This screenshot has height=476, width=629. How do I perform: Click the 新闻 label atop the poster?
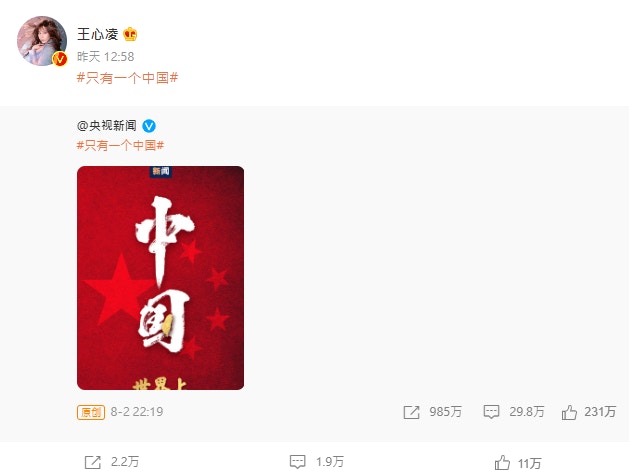coord(161,172)
